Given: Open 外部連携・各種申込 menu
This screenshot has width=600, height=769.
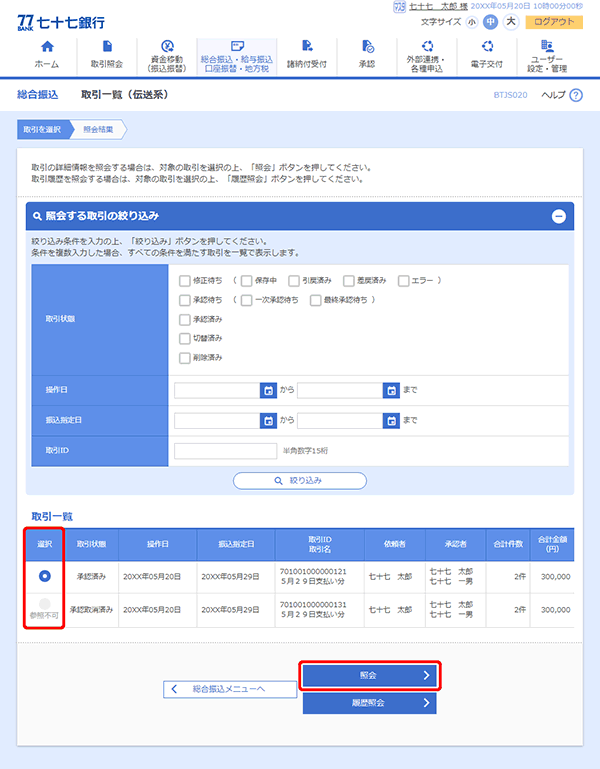Looking at the screenshot, I should [427, 56].
